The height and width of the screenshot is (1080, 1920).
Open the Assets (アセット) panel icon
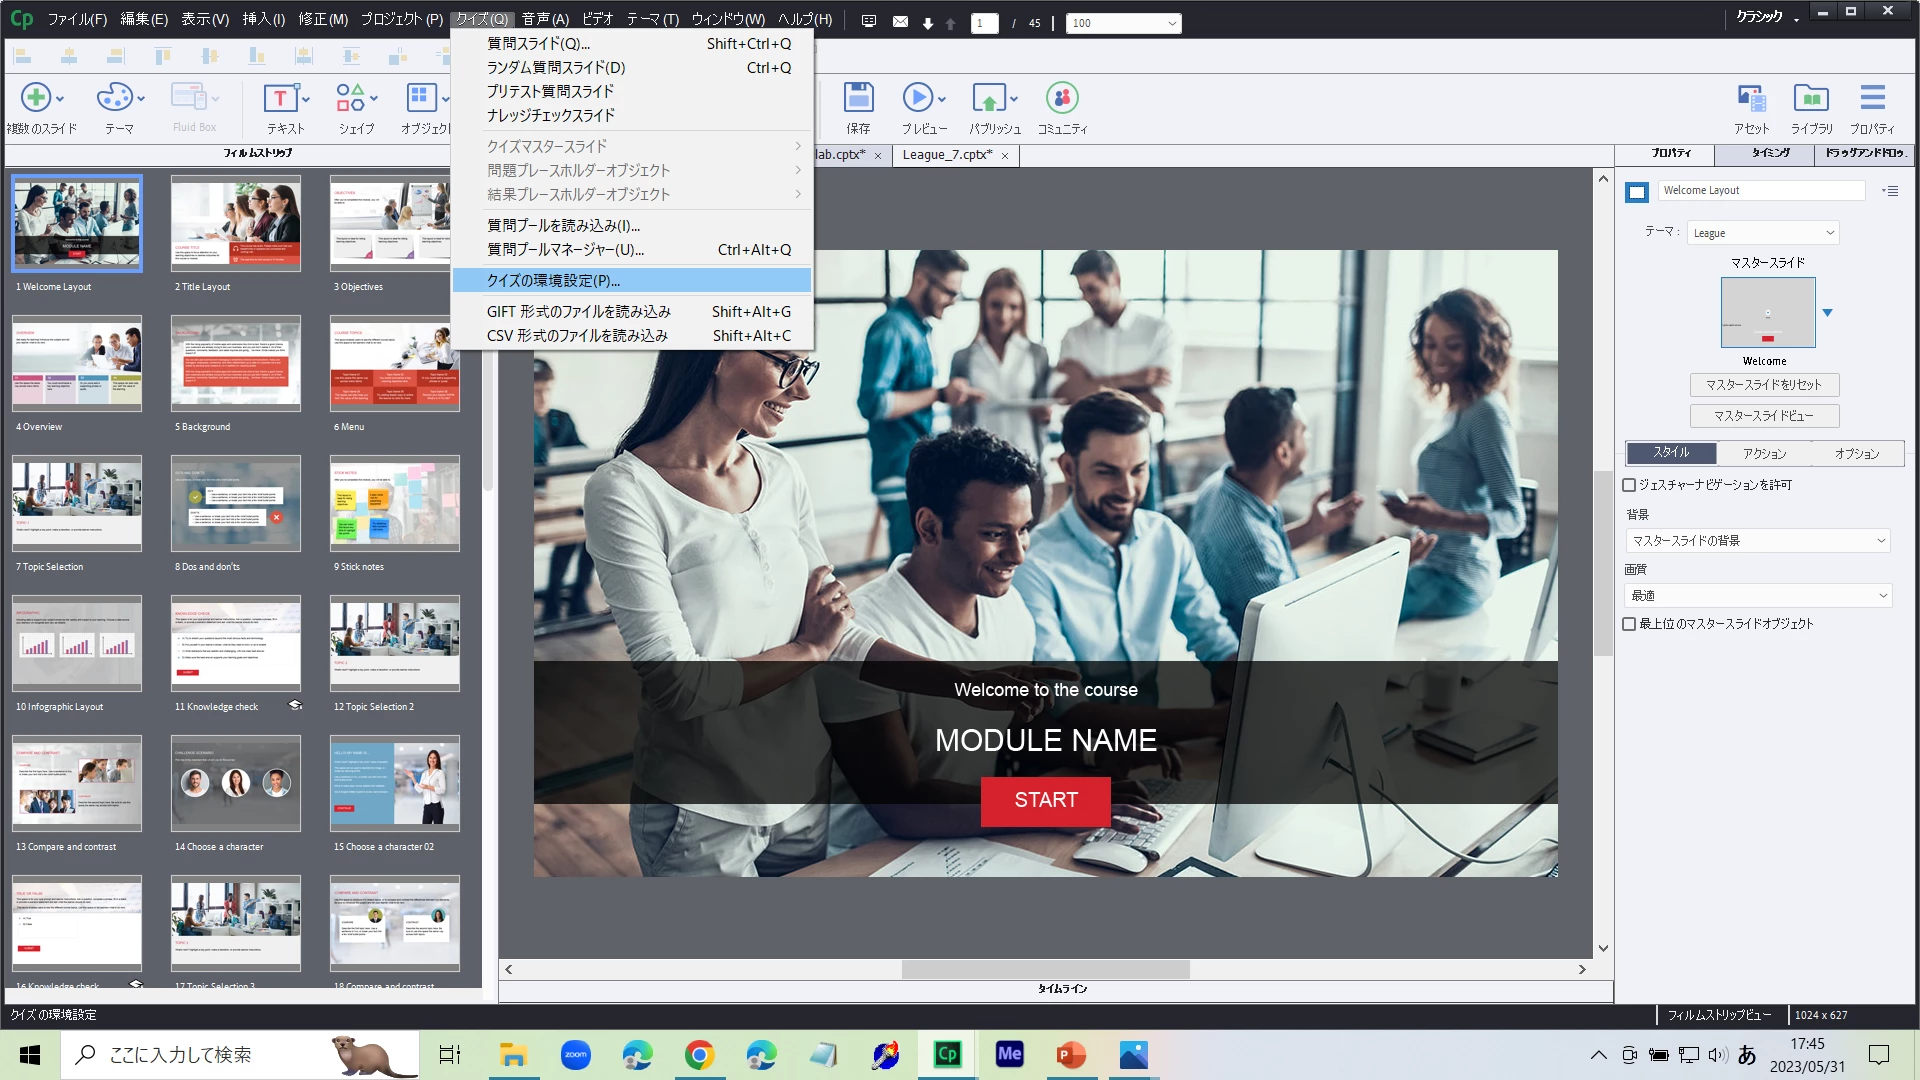[x=1751, y=99]
